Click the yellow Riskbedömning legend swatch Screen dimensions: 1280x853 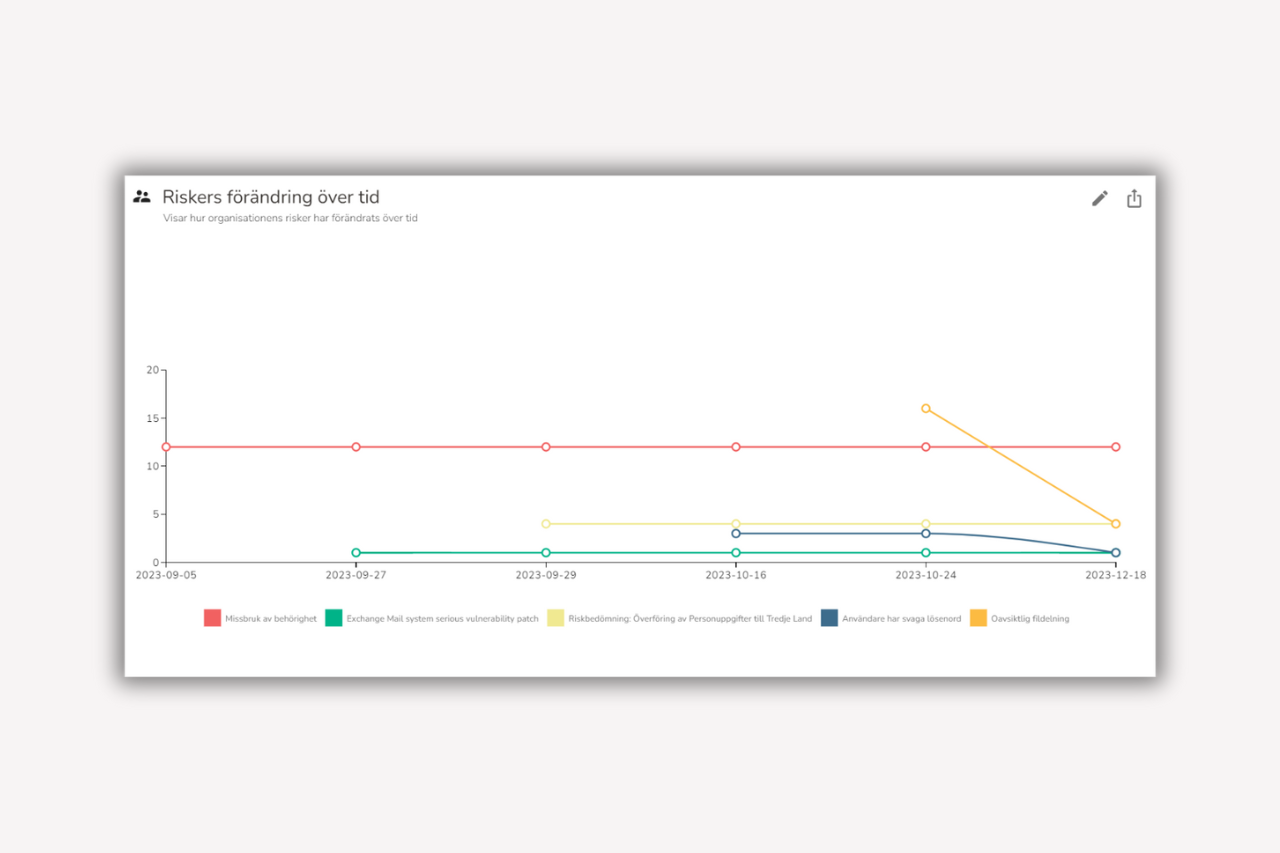pyautogui.click(x=556, y=618)
